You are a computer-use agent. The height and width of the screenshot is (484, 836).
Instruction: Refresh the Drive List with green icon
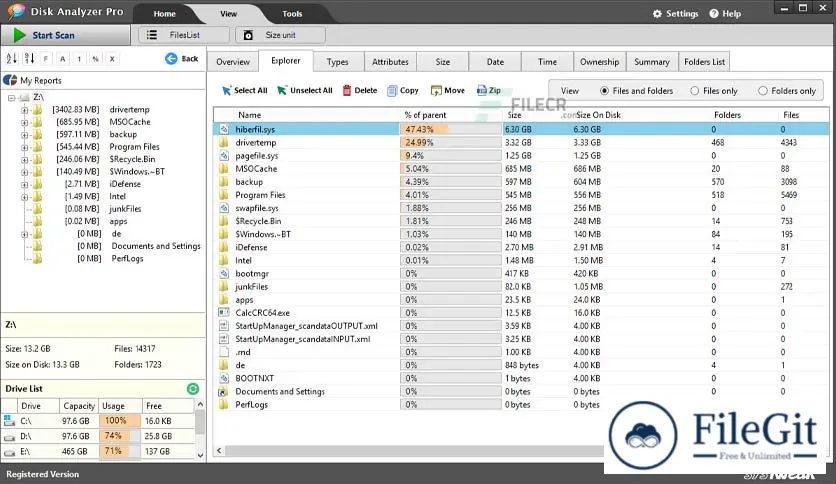pos(193,389)
